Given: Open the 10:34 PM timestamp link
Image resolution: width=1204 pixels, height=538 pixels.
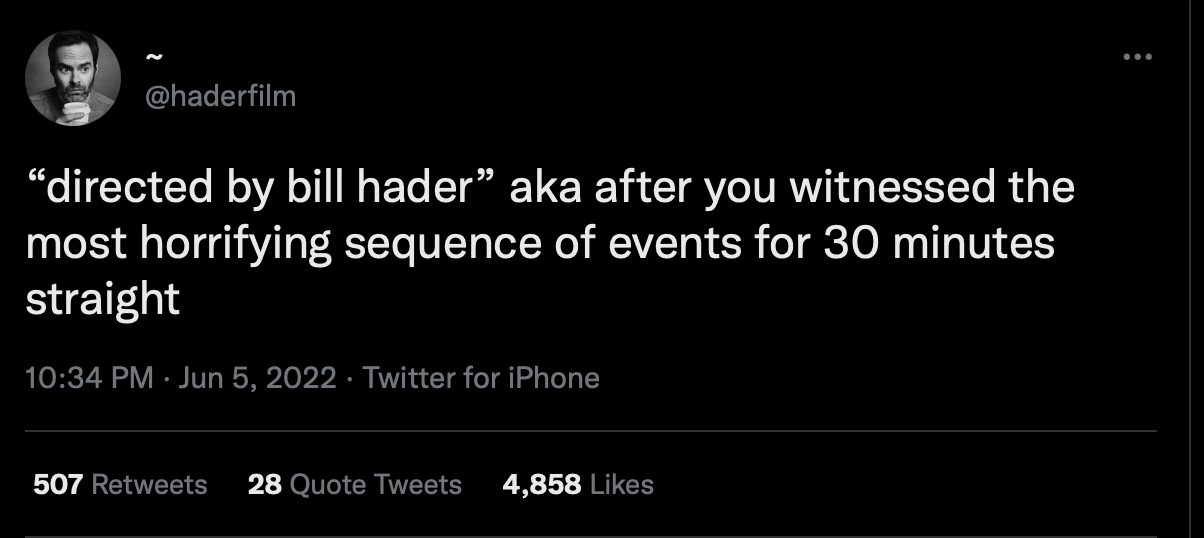Looking at the screenshot, I should coord(88,378).
